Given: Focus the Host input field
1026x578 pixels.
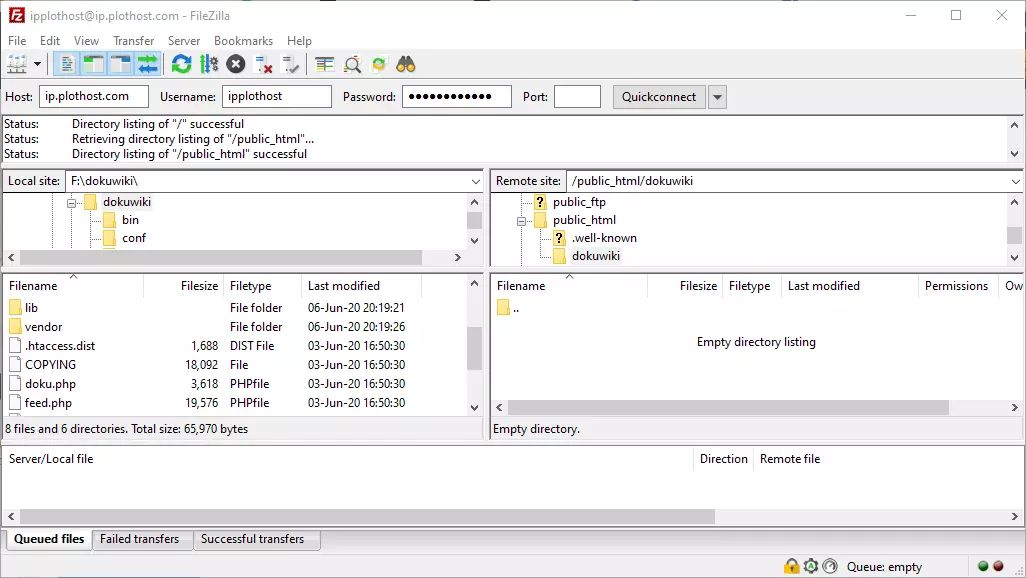Looking at the screenshot, I should click(94, 96).
